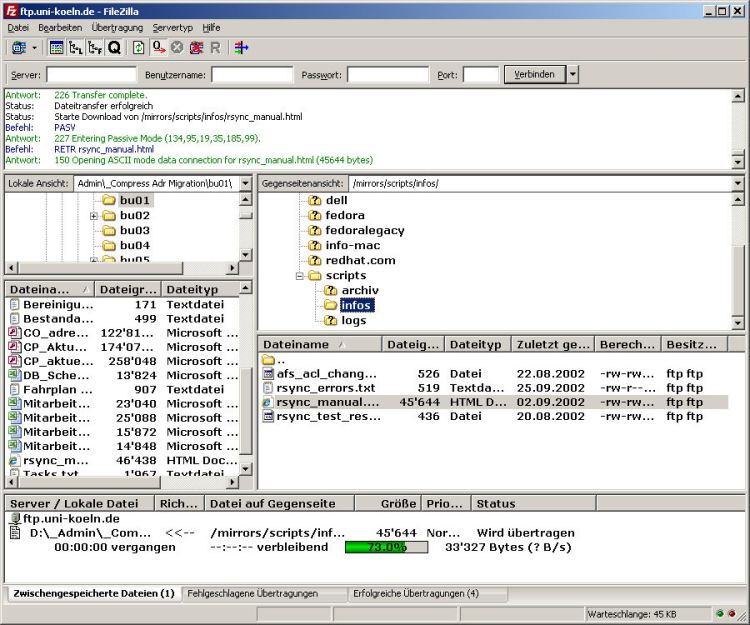The height and width of the screenshot is (625, 750).
Task: Click the process queue icon
Action: click(158, 48)
